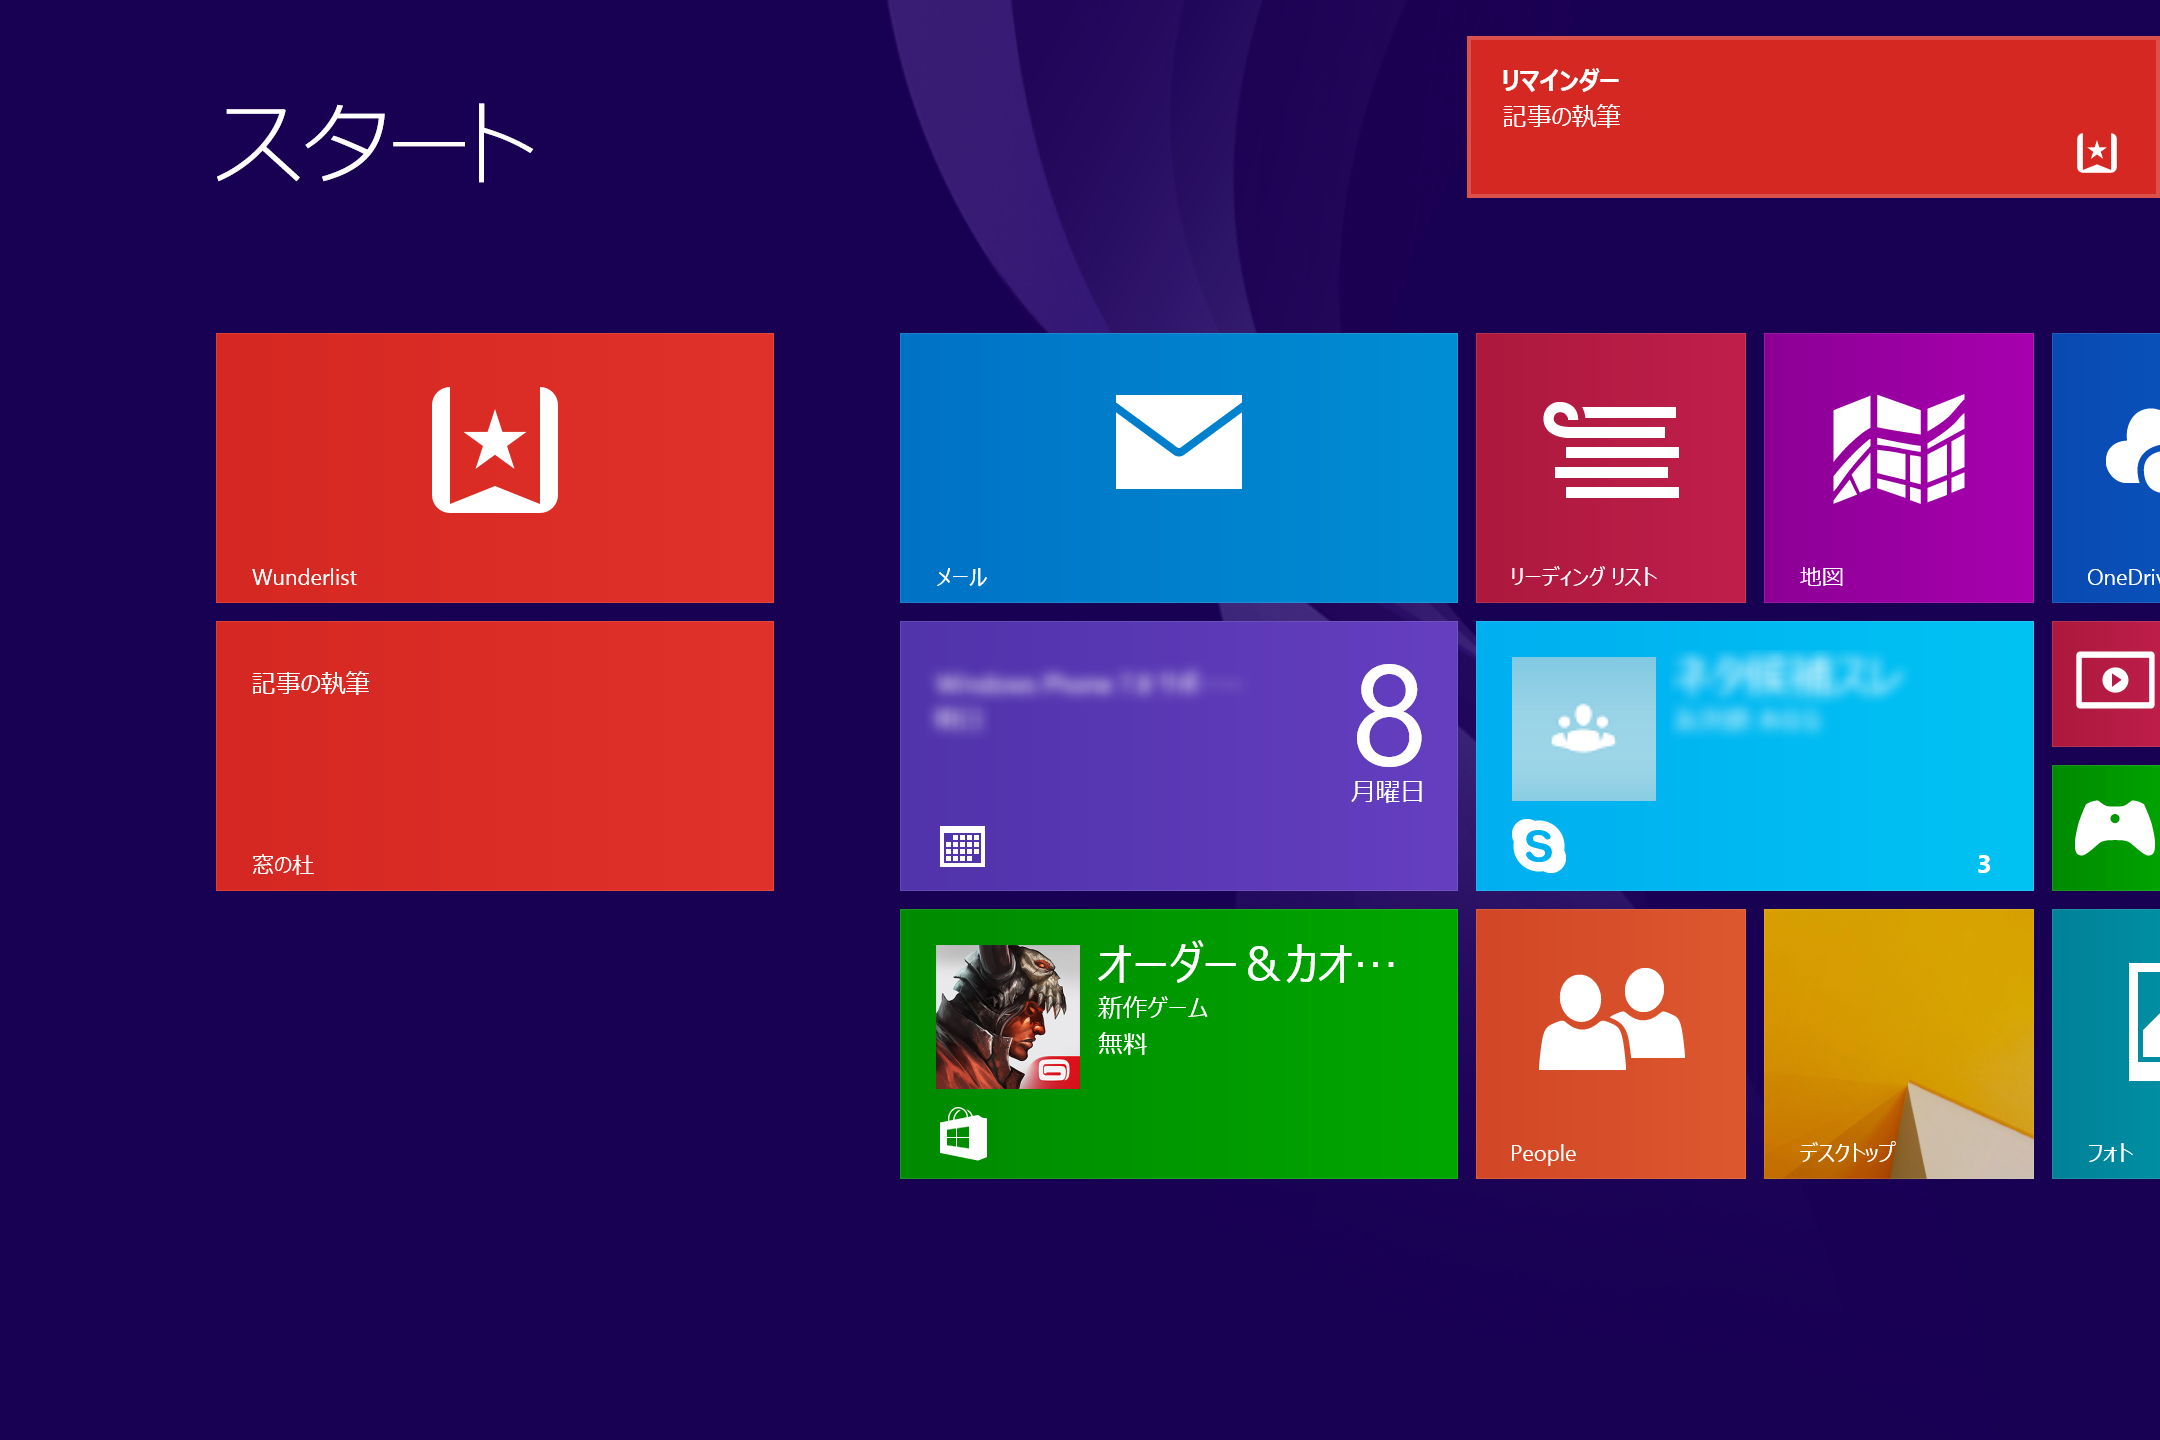Viewport: 2160px width, 1440px height.
Task: Open the Maps (地図) tile
Action: click(1898, 467)
